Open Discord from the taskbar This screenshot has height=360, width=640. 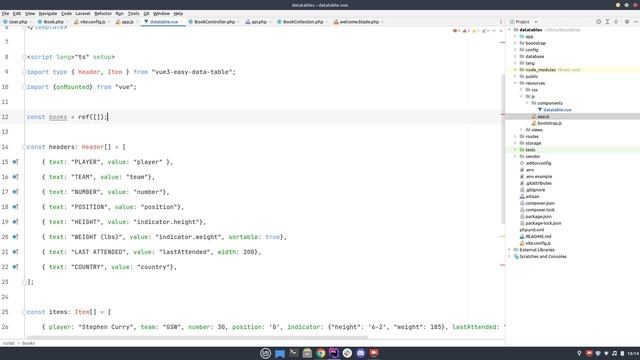pos(360,353)
